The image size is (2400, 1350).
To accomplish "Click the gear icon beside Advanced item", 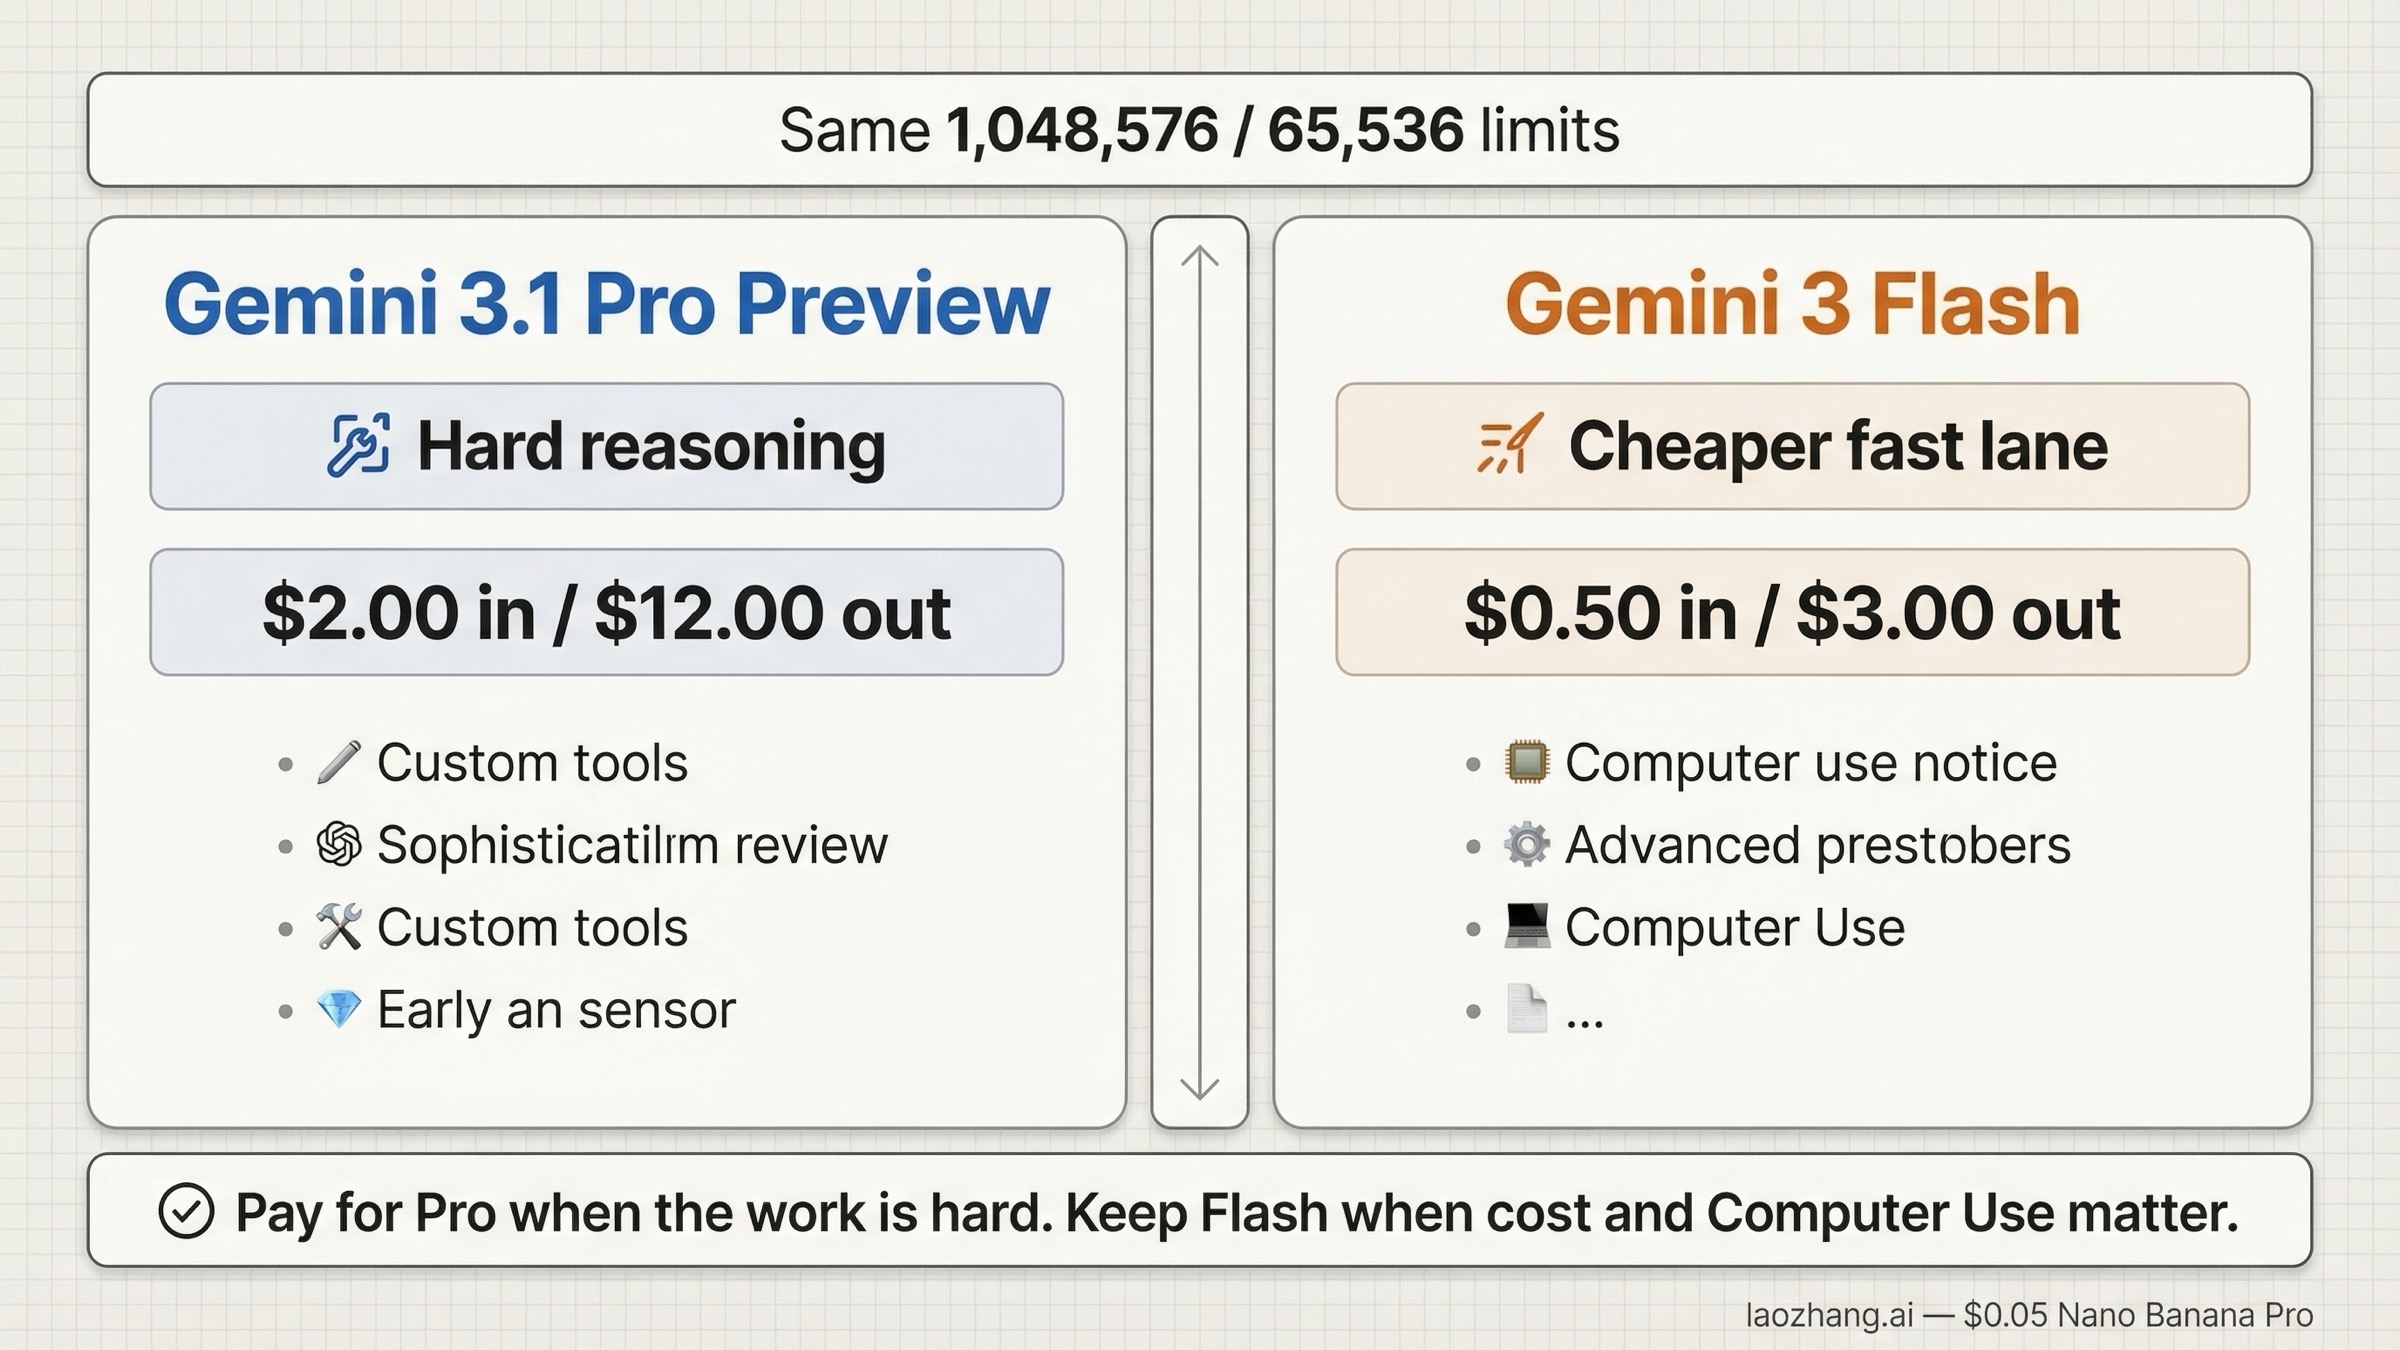I will coord(1526,845).
